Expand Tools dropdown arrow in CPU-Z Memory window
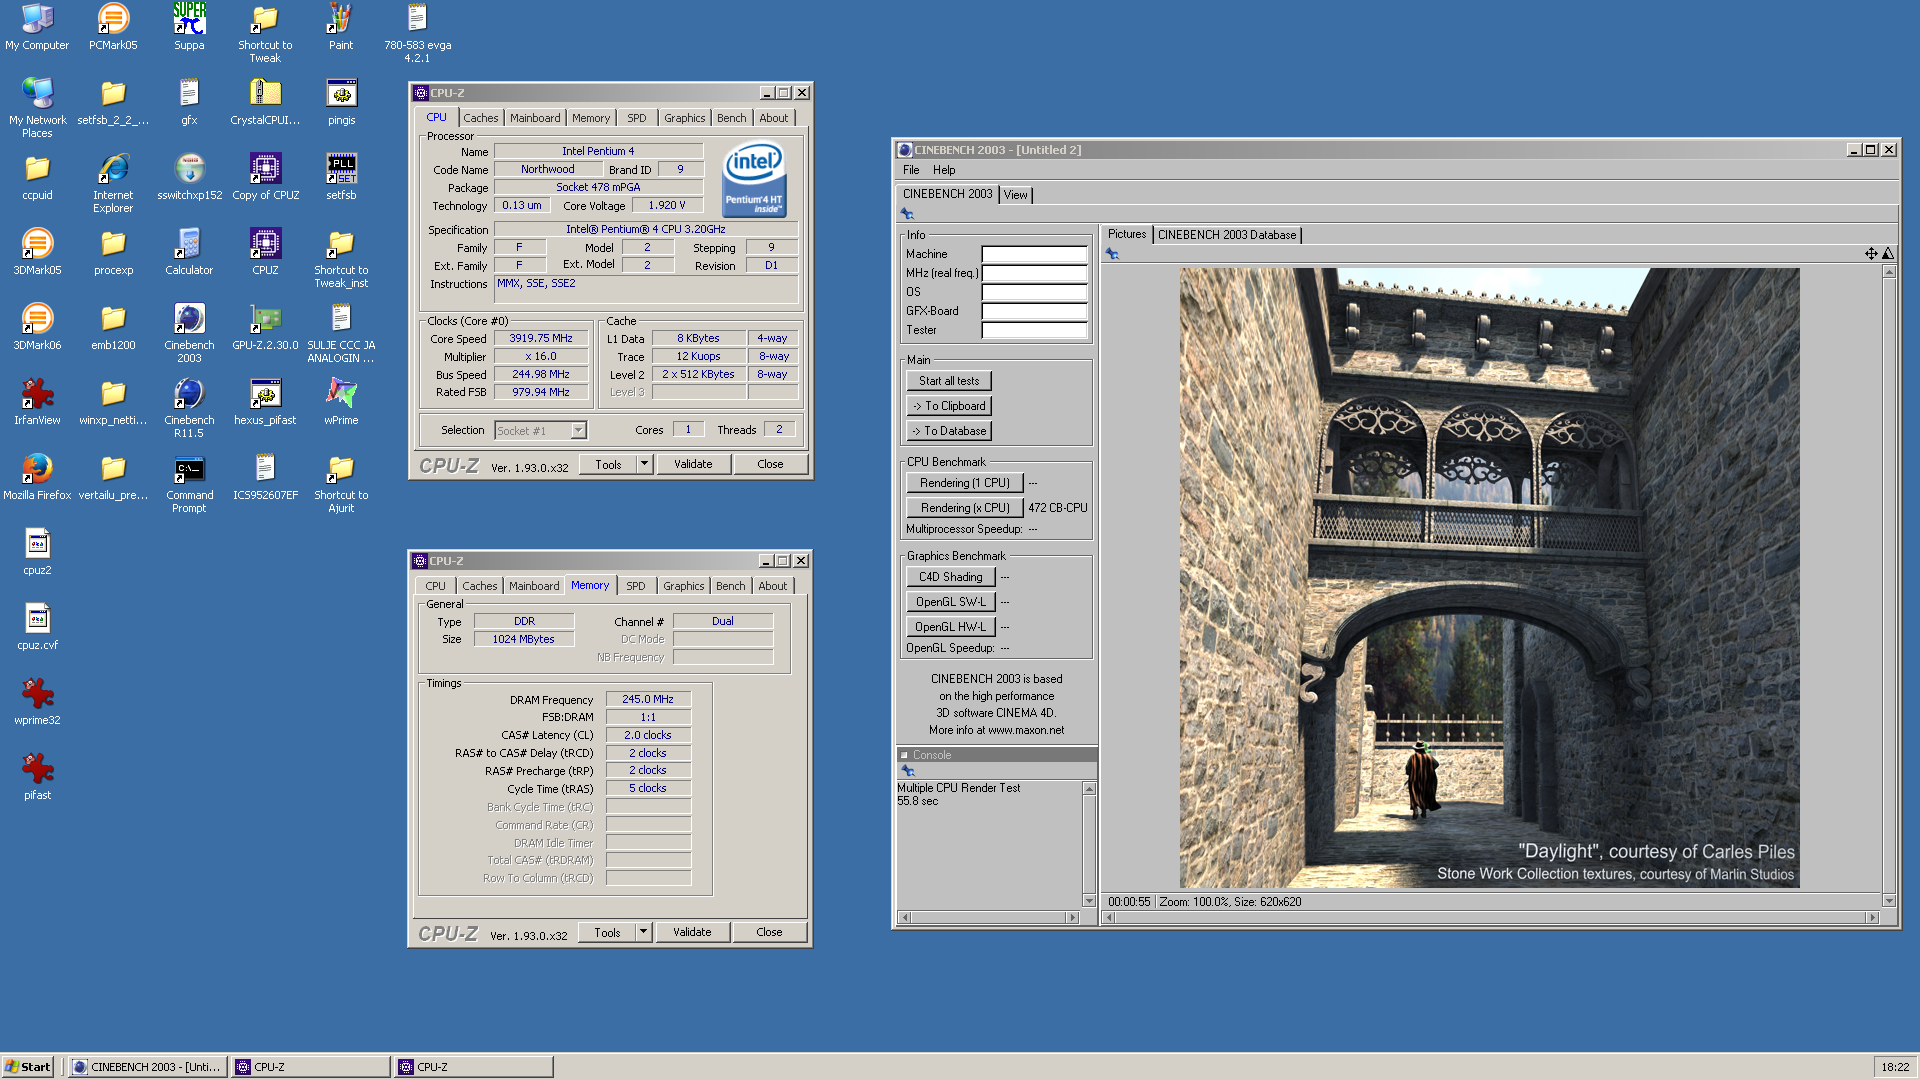The image size is (1920, 1080). click(x=644, y=932)
